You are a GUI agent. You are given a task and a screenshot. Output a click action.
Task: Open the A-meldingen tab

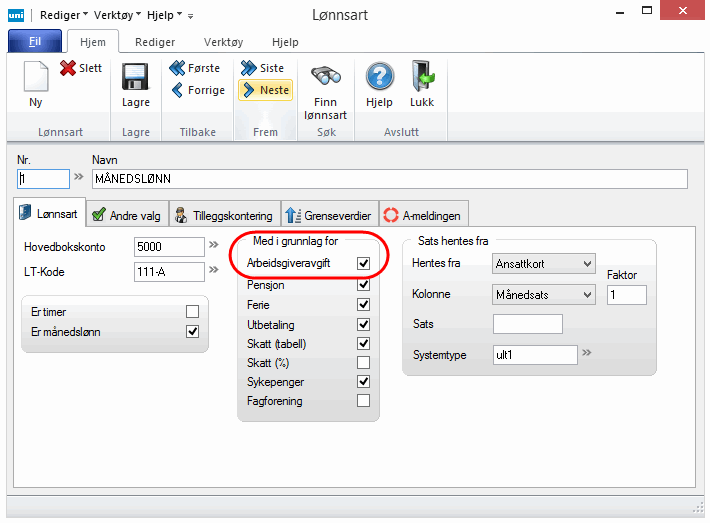pos(424,215)
